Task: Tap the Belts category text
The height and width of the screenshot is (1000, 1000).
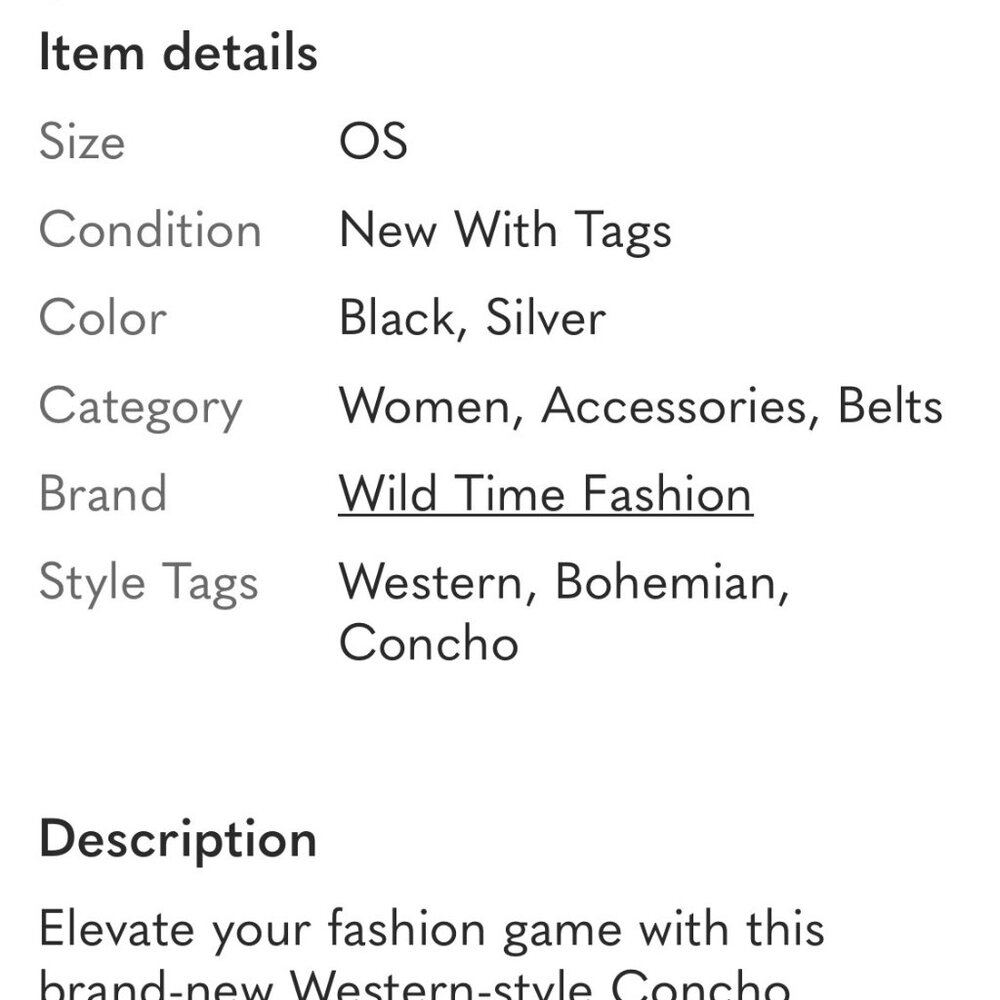Action: [x=890, y=407]
